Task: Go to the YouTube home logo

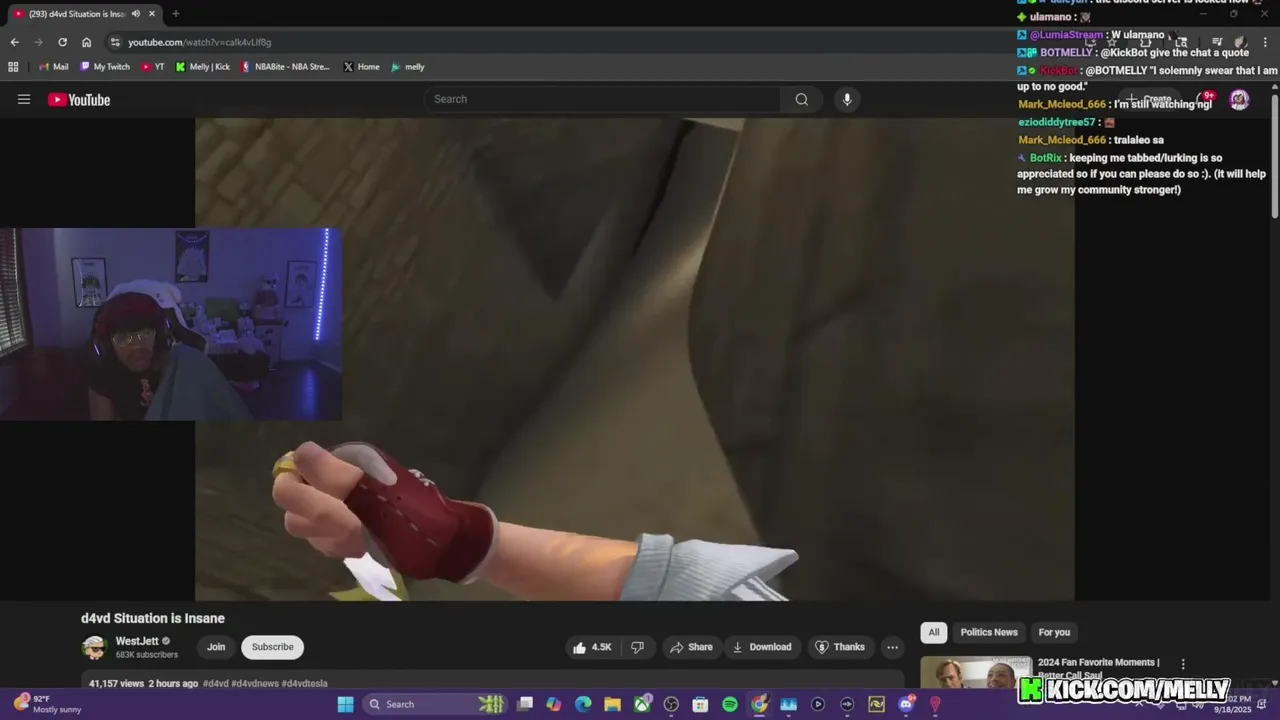Action: click(79, 99)
